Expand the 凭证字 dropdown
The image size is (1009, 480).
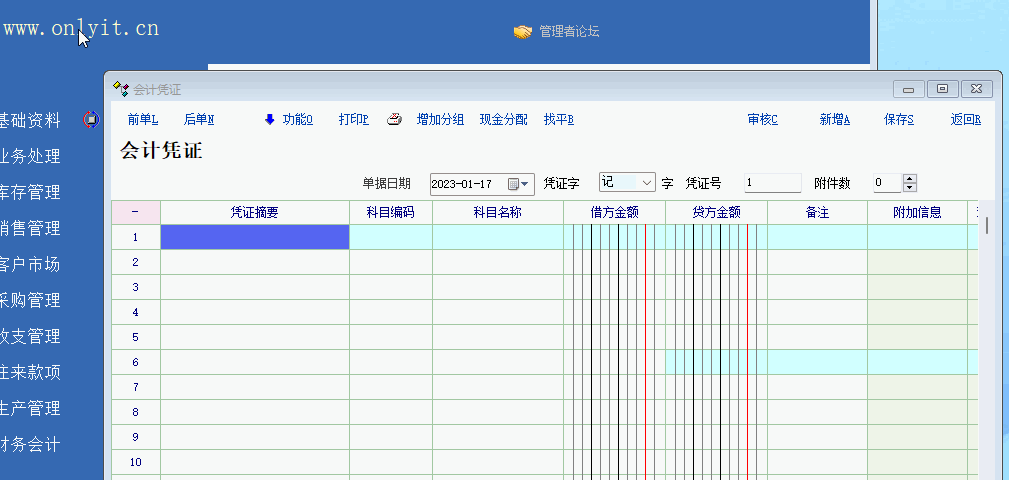coord(646,183)
